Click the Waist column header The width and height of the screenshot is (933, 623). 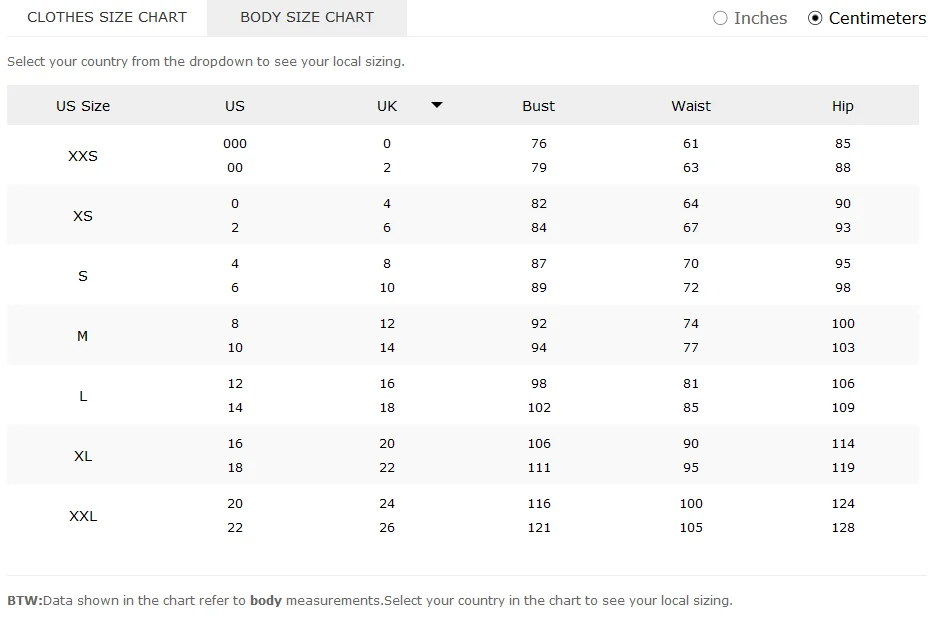pos(691,106)
